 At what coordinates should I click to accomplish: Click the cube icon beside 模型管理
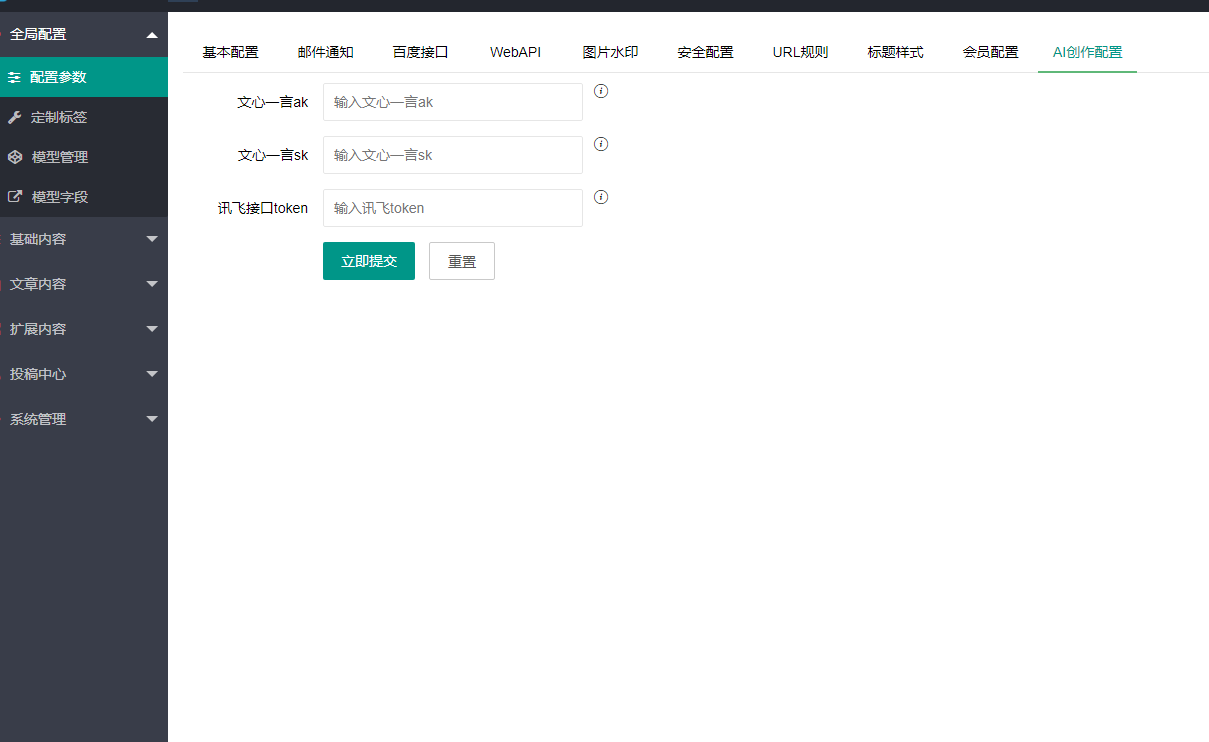pos(15,157)
